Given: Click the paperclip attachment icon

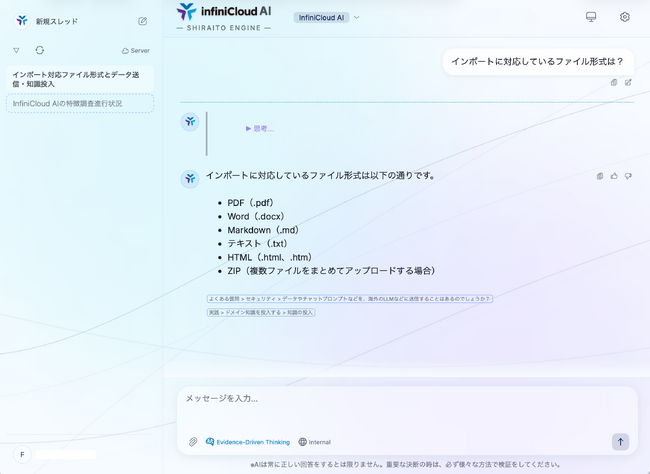Looking at the screenshot, I should [193, 442].
